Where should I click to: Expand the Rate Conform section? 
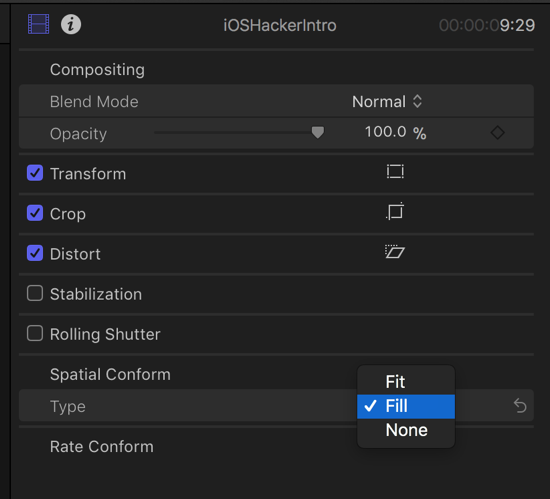(x=102, y=447)
